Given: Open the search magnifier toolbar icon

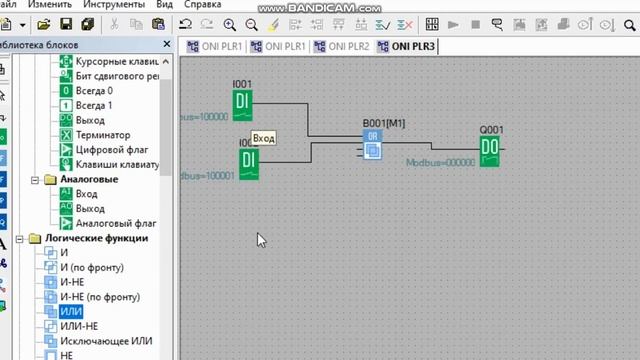Looking at the screenshot, I should click(629, 25).
